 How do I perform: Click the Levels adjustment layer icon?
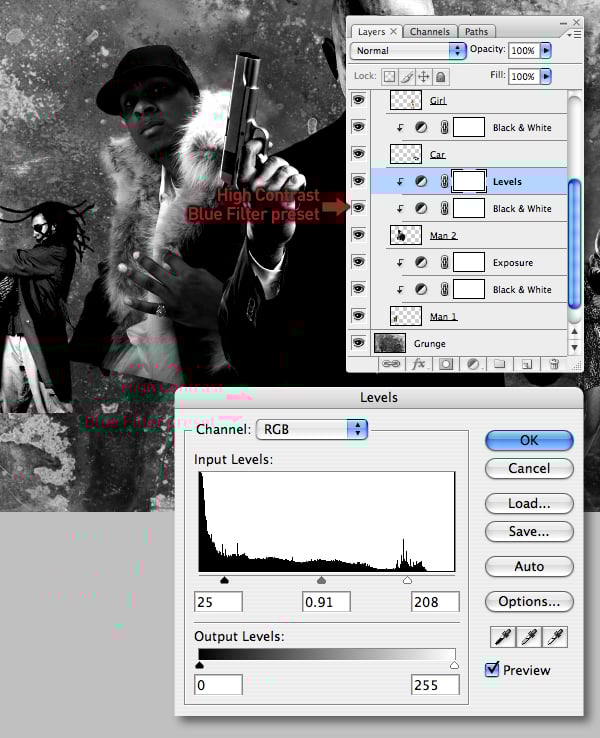point(421,181)
